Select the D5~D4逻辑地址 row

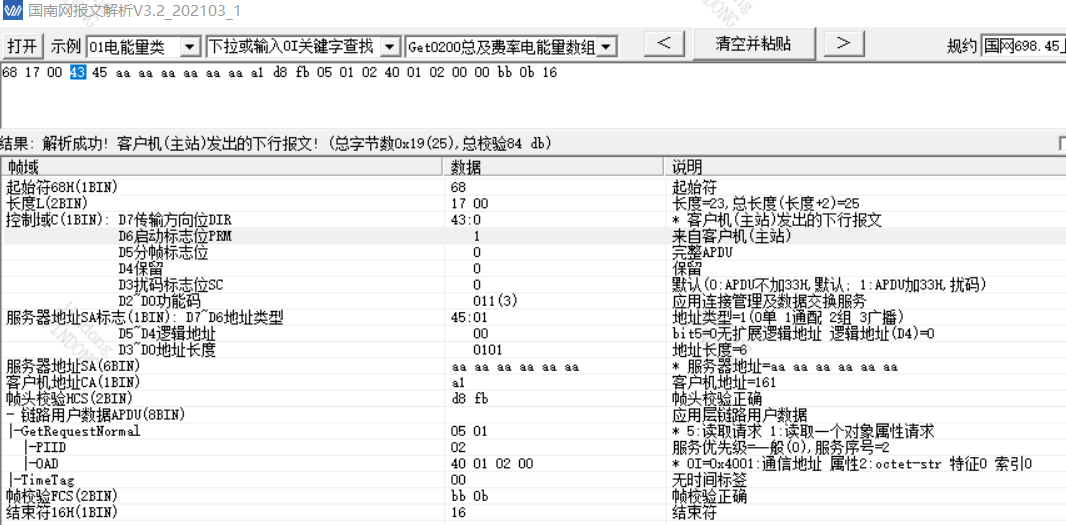[533, 333]
